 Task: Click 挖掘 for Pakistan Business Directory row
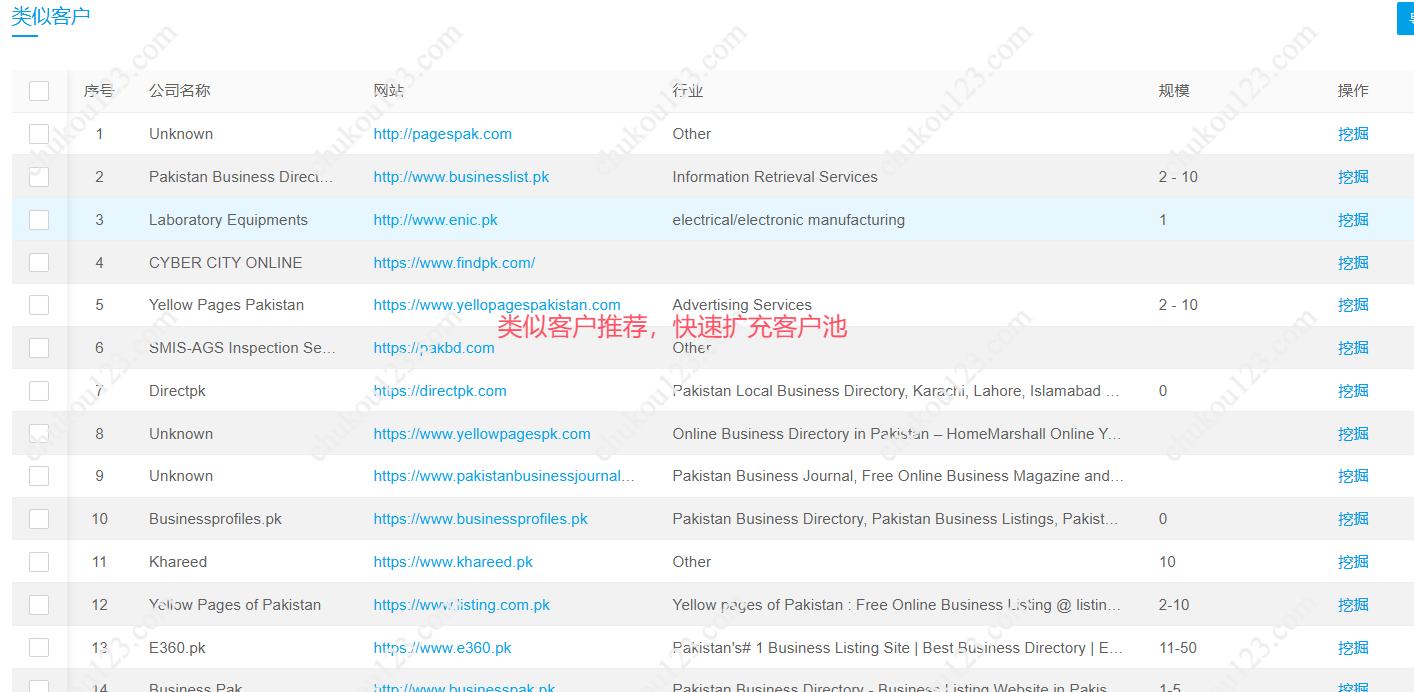point(1353,177)
